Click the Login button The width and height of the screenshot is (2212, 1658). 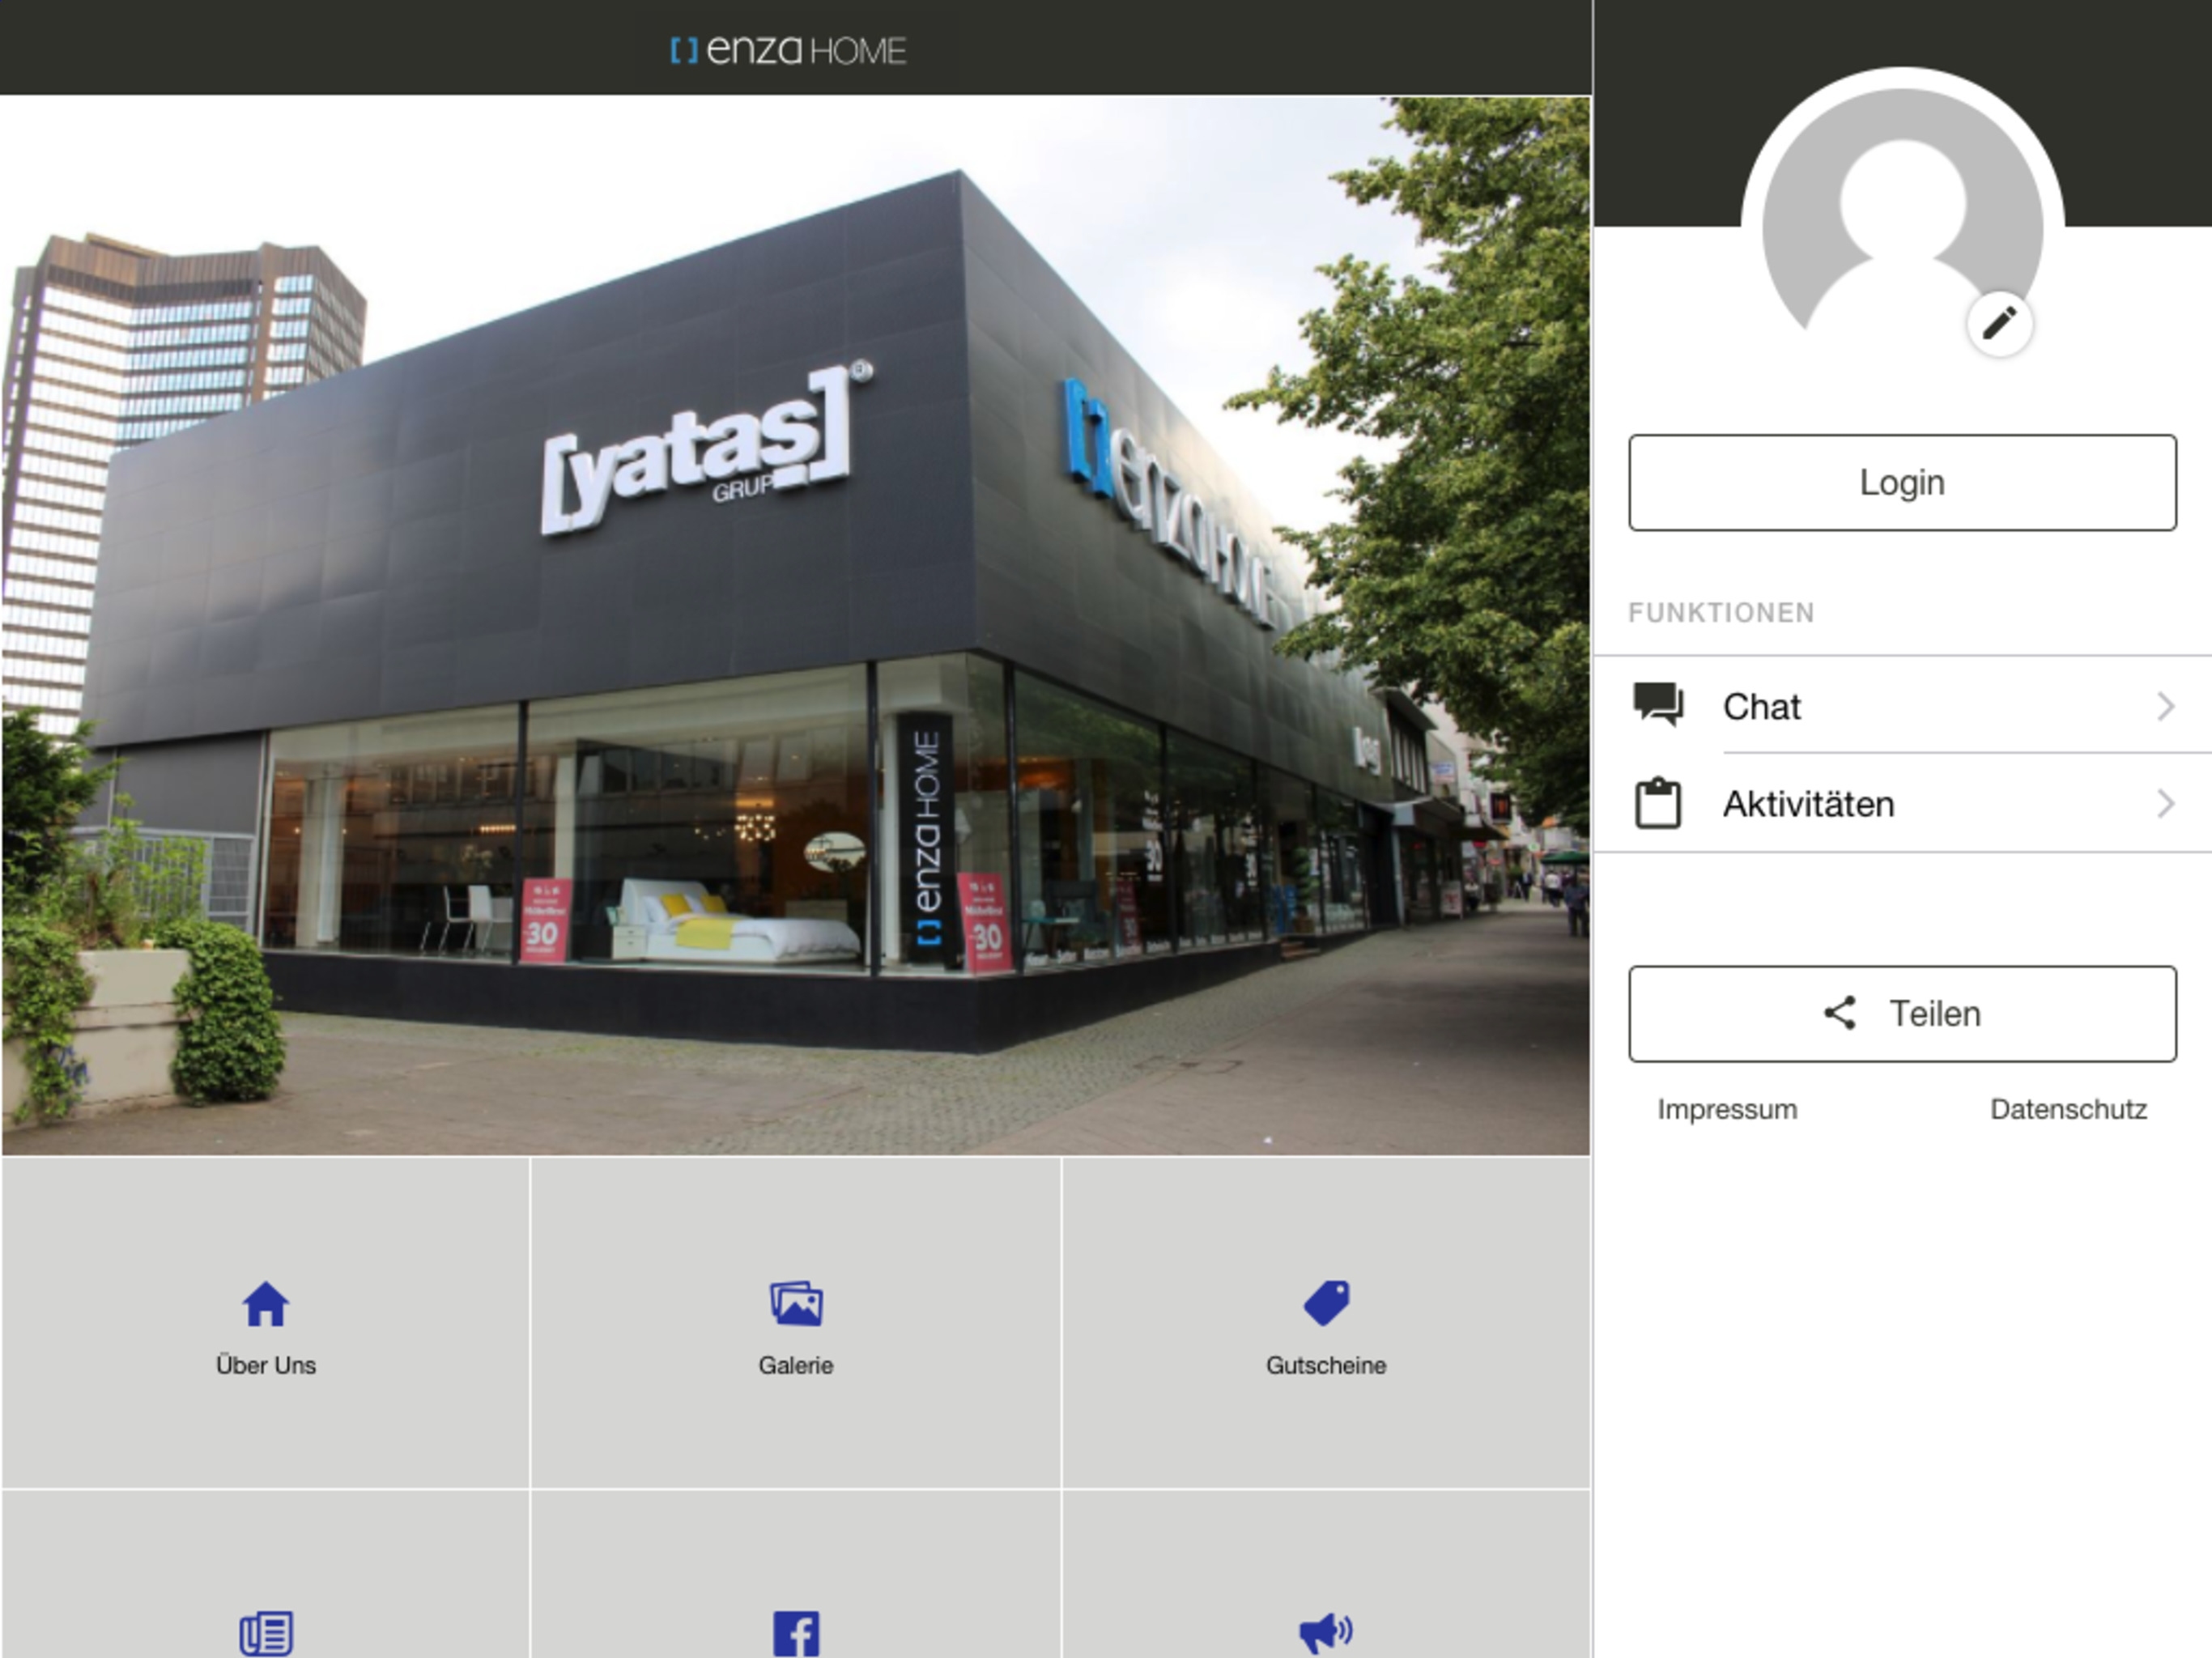1902,482
